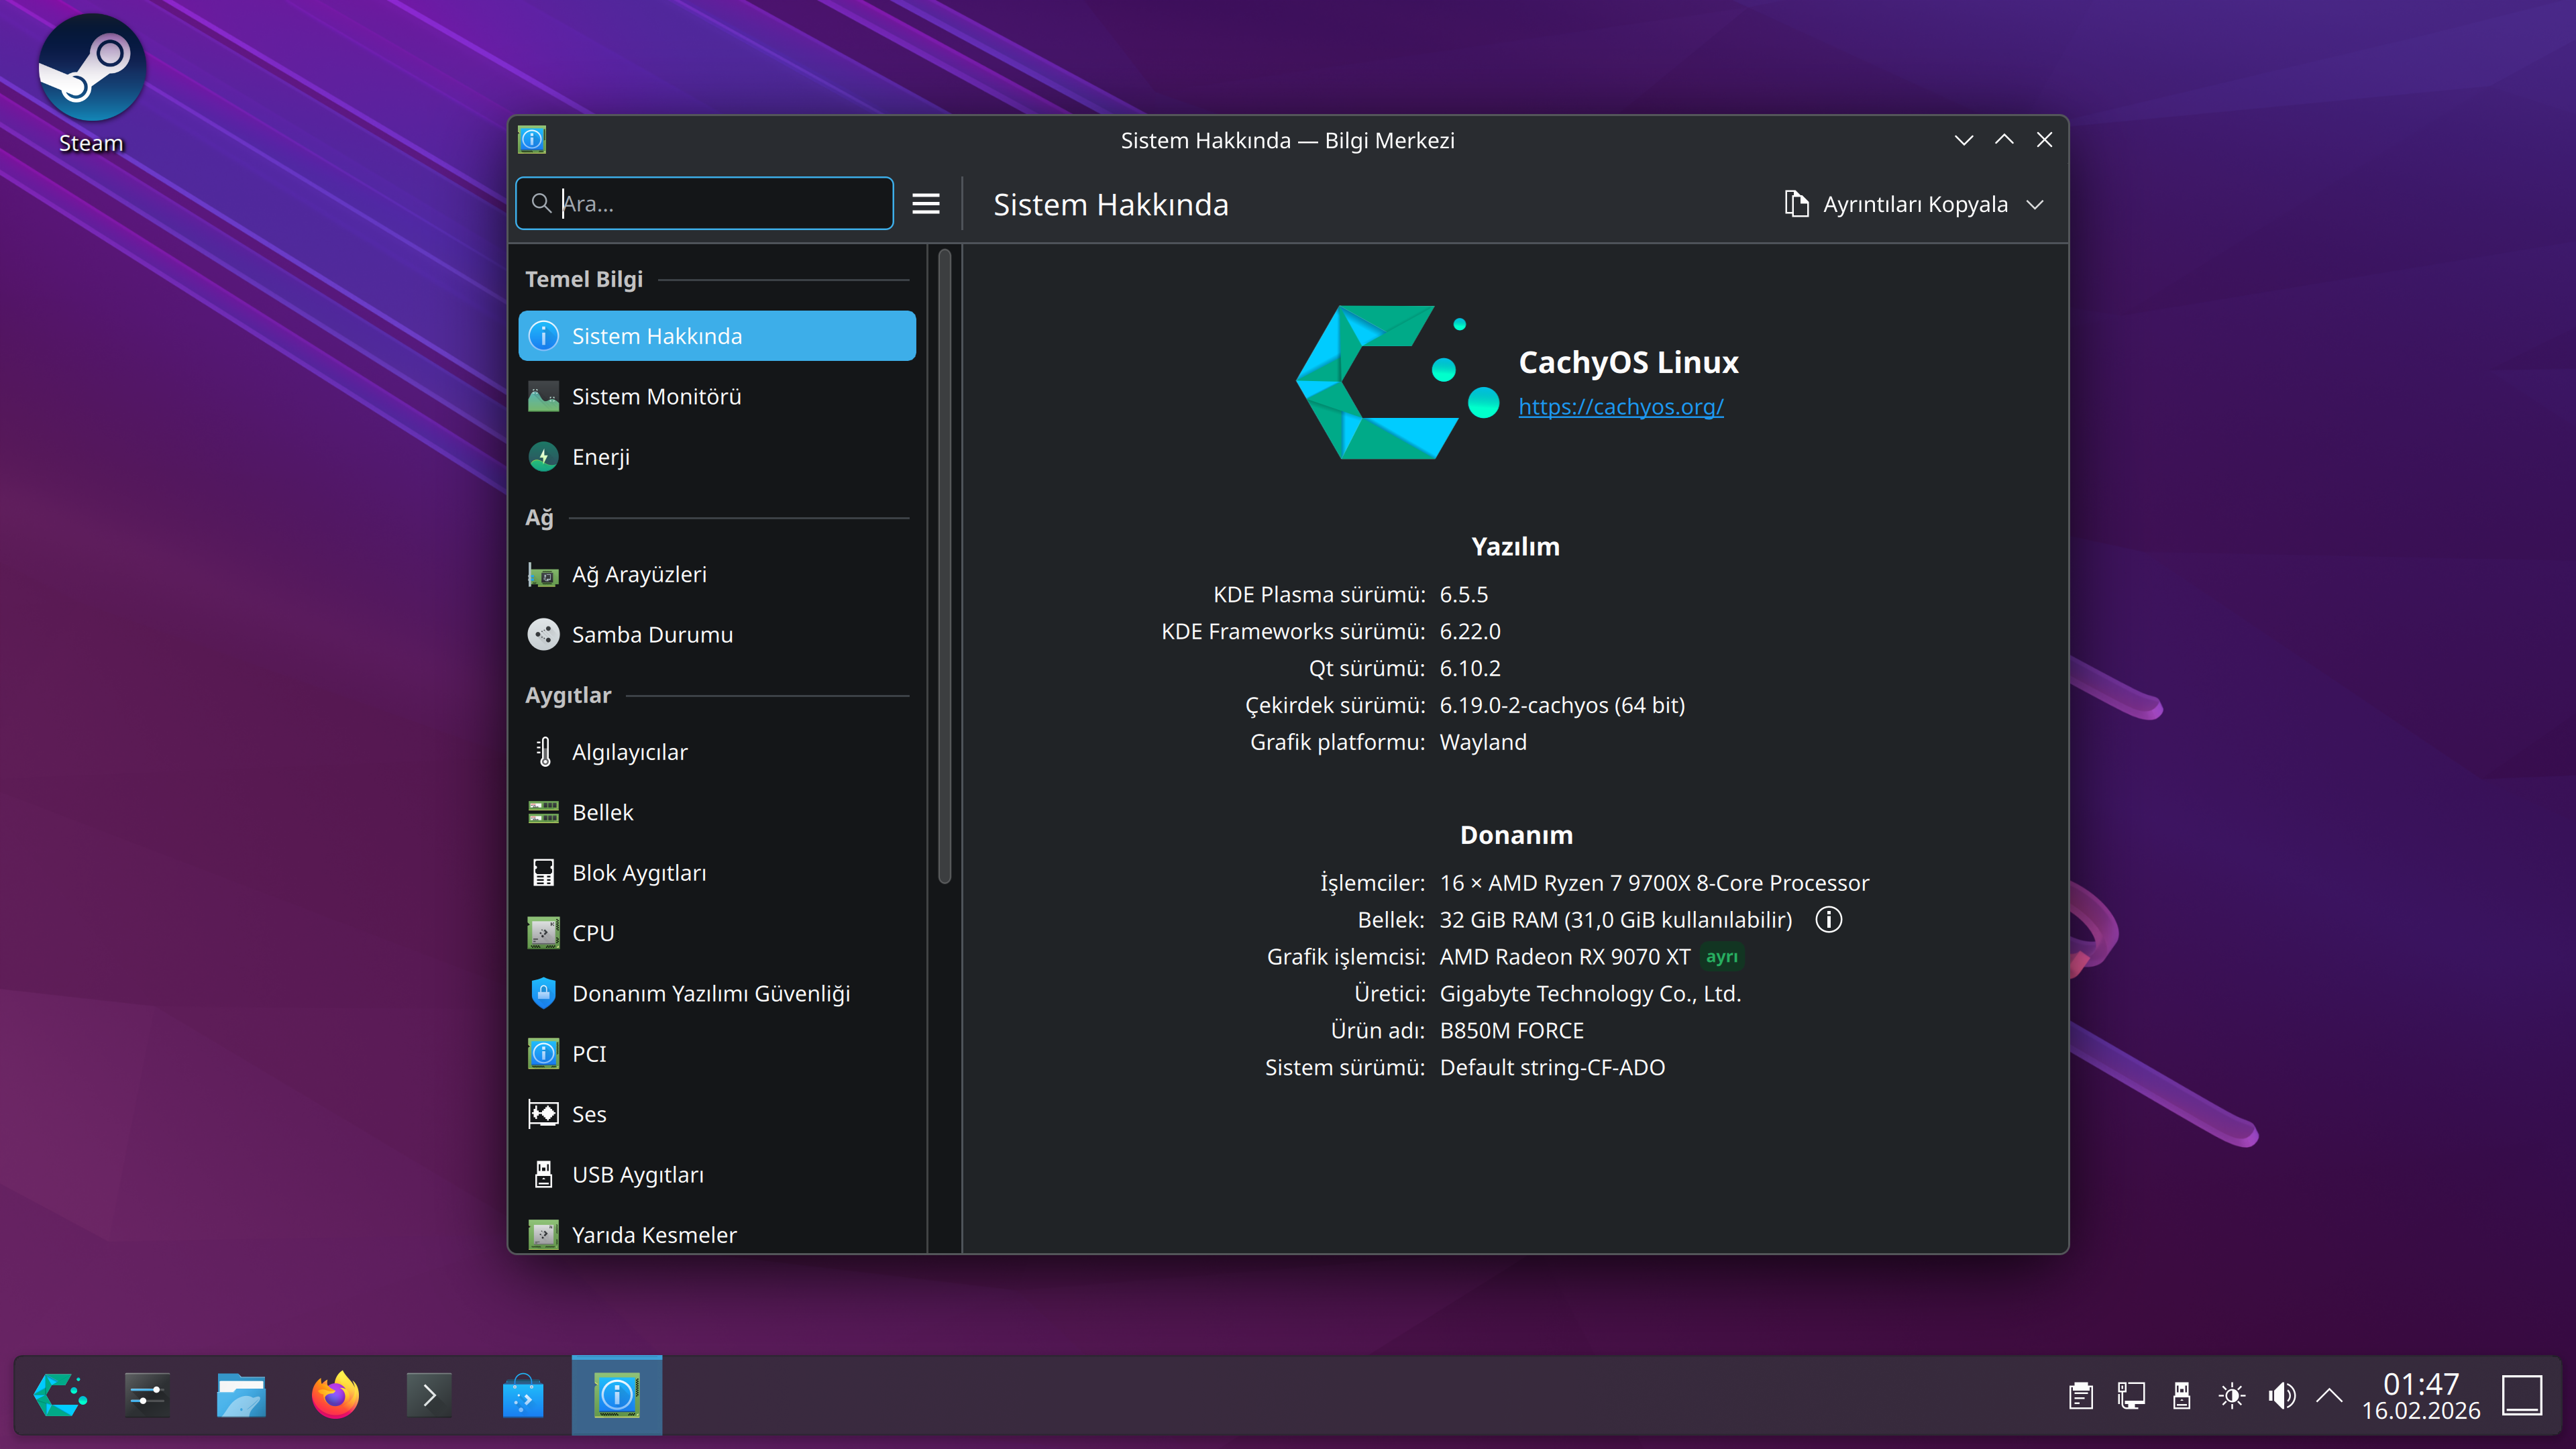
Task: Open the display configuration tray icon
Action: click(x=2131, y=1396)
